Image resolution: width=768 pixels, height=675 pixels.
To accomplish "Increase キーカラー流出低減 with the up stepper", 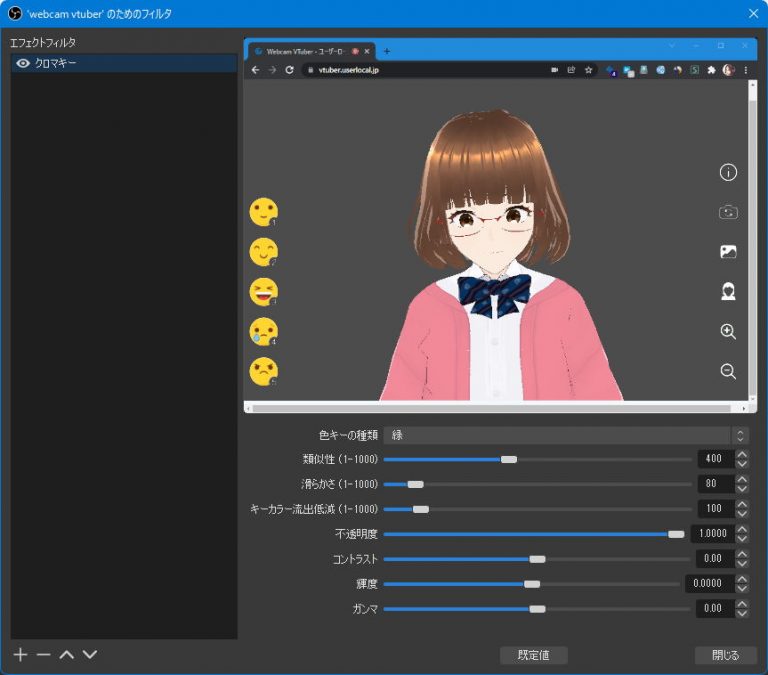I will (x=742, y=505).
